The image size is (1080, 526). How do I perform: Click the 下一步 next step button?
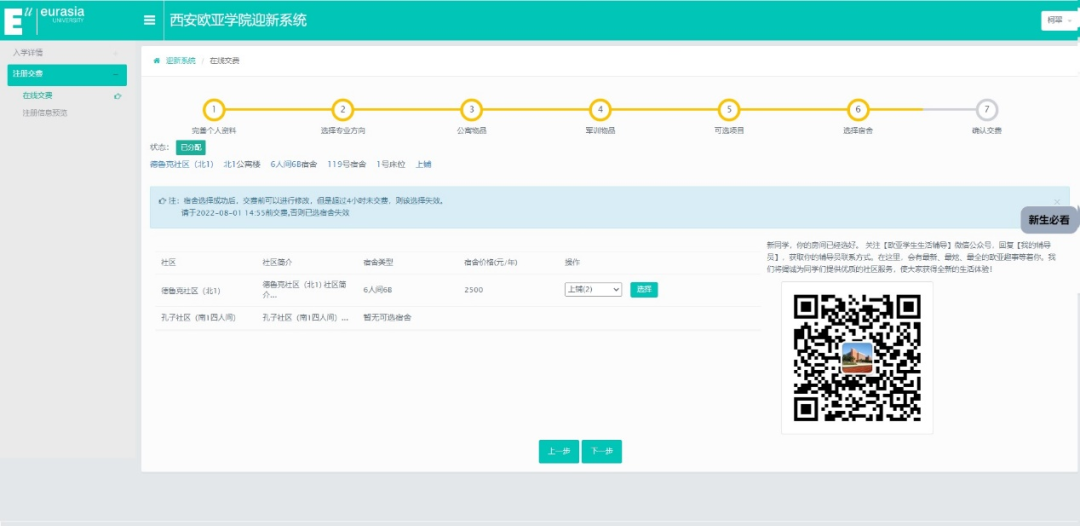click(602, 452)
